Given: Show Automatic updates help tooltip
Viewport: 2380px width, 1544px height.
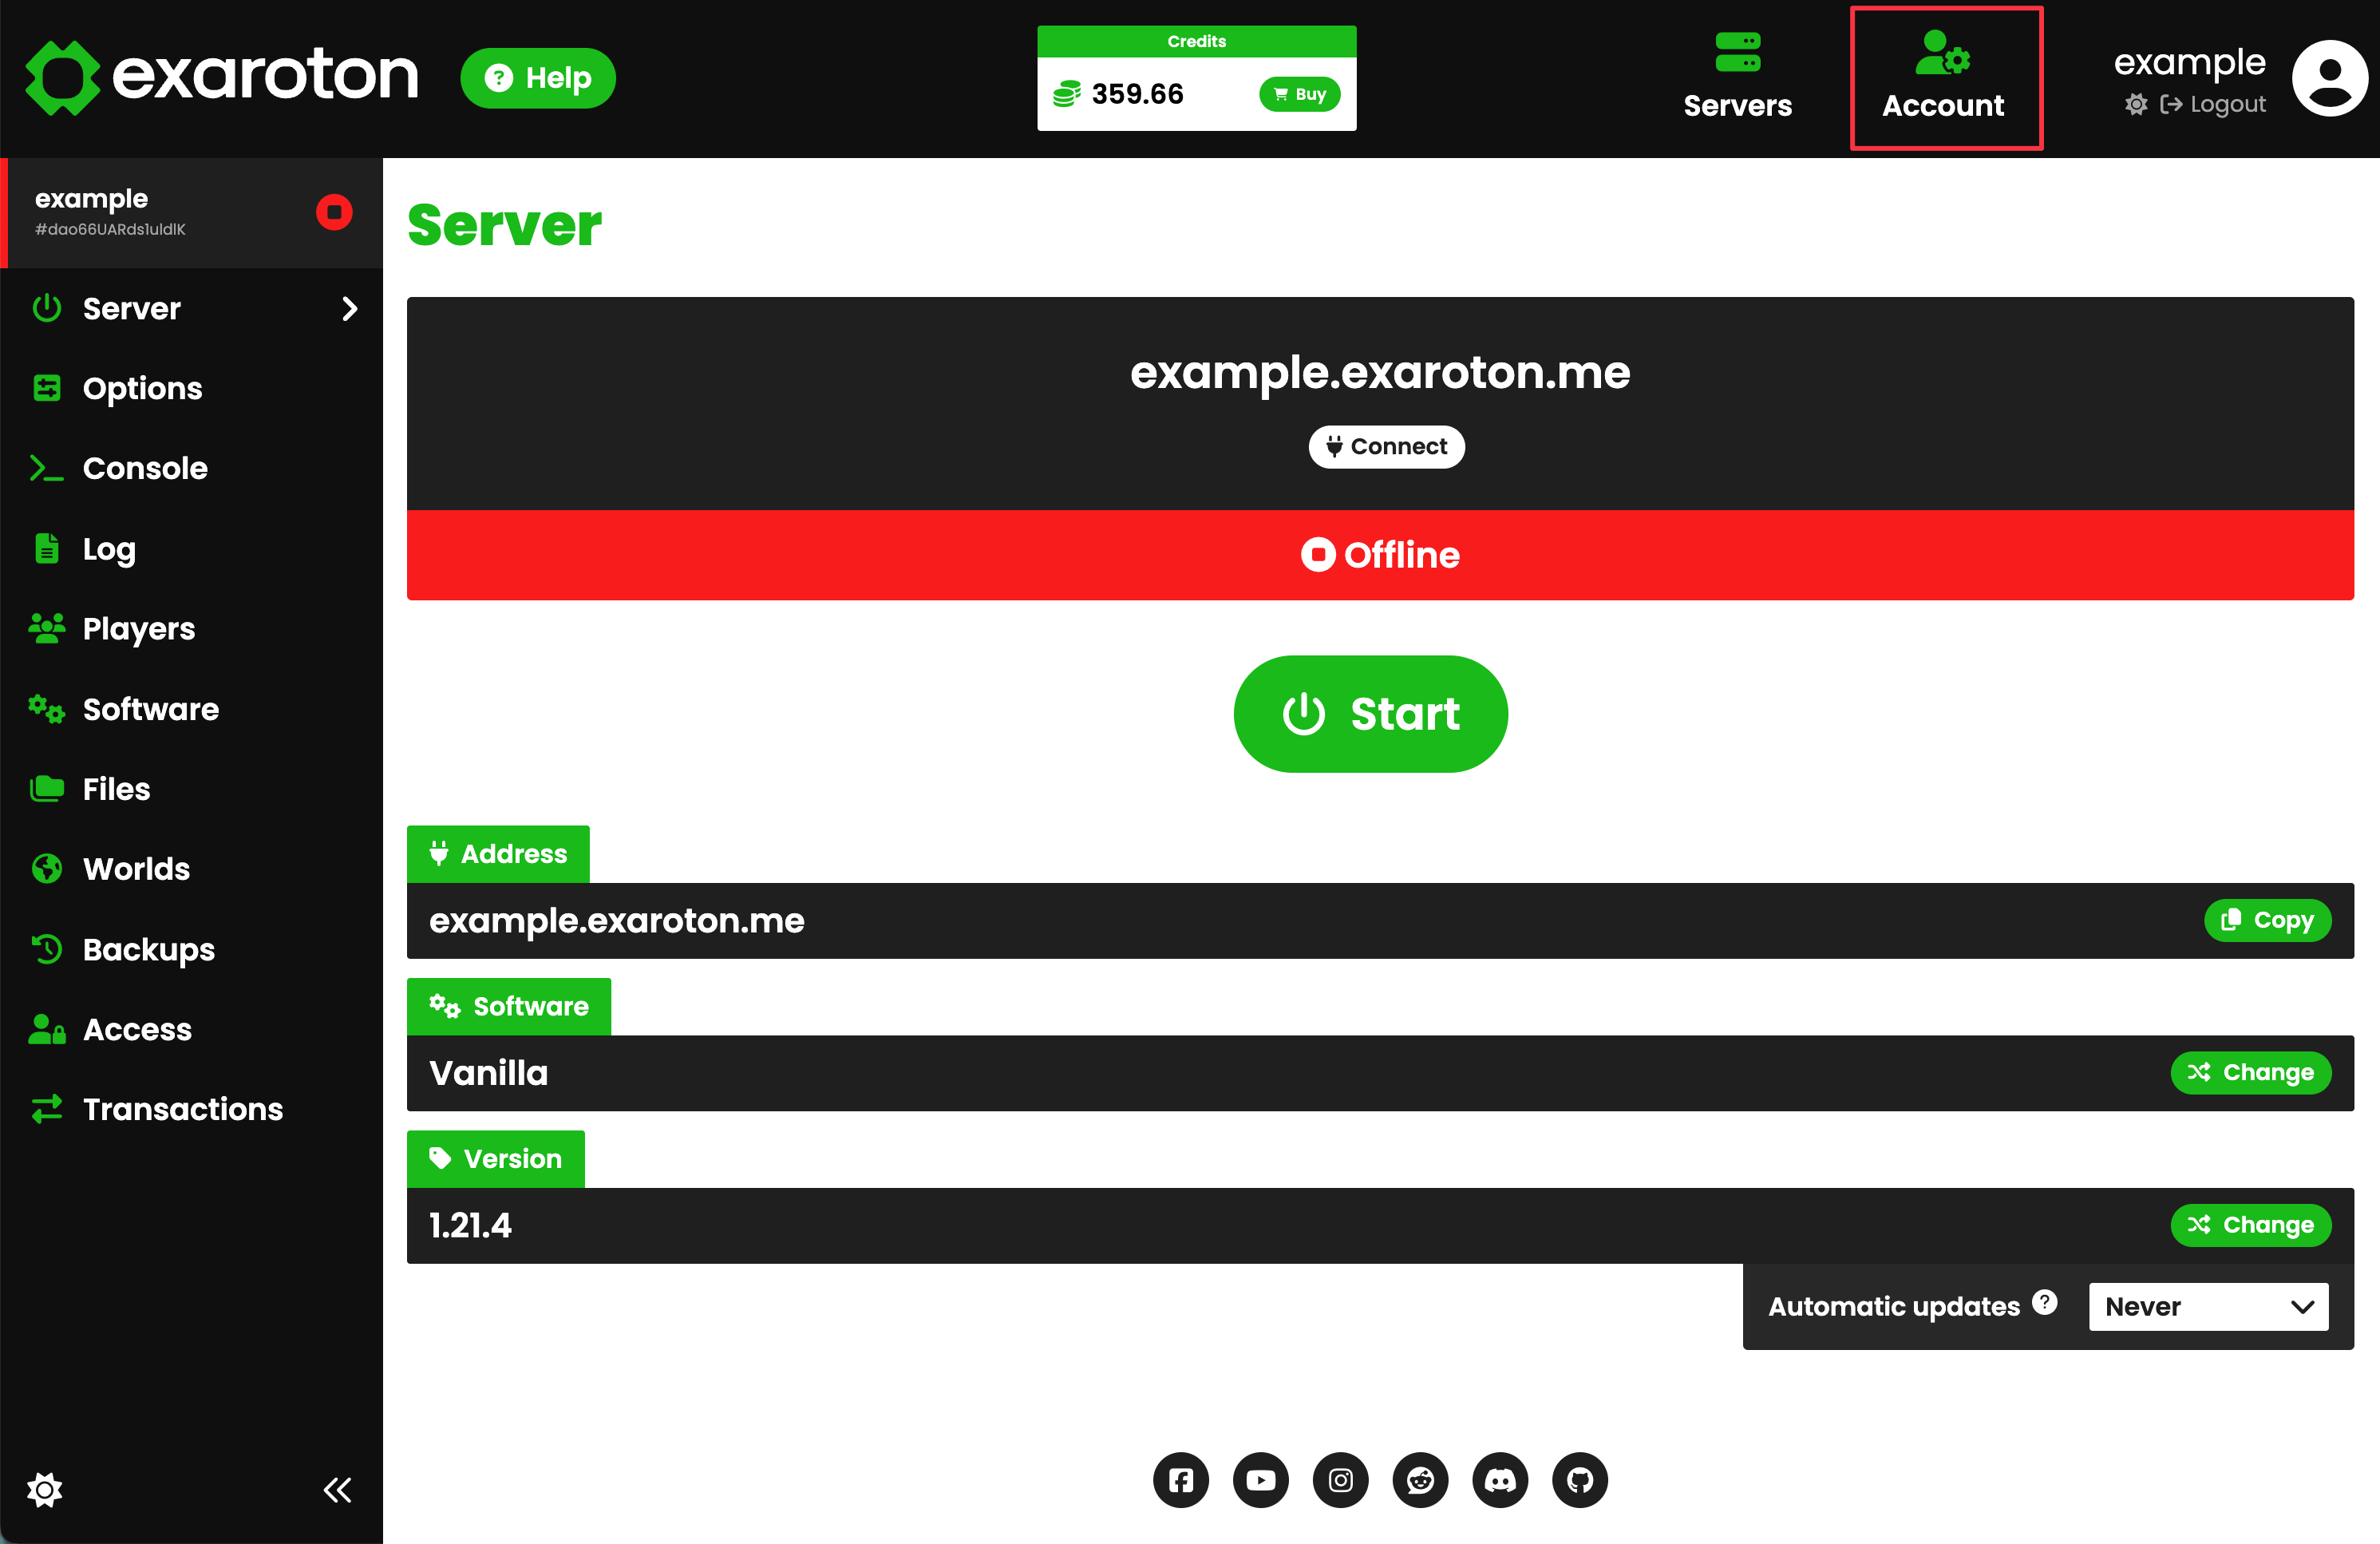Looking at the screenshot, I should point(2045,1302).
